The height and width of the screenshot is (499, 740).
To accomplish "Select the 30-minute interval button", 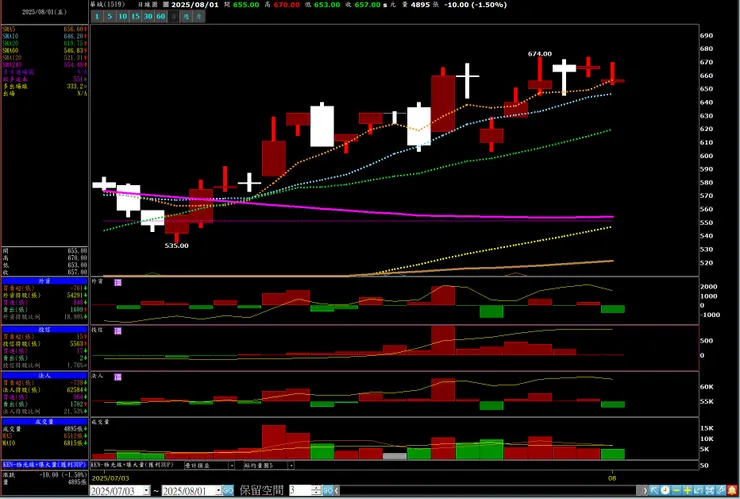I will (x=148, y=16).
